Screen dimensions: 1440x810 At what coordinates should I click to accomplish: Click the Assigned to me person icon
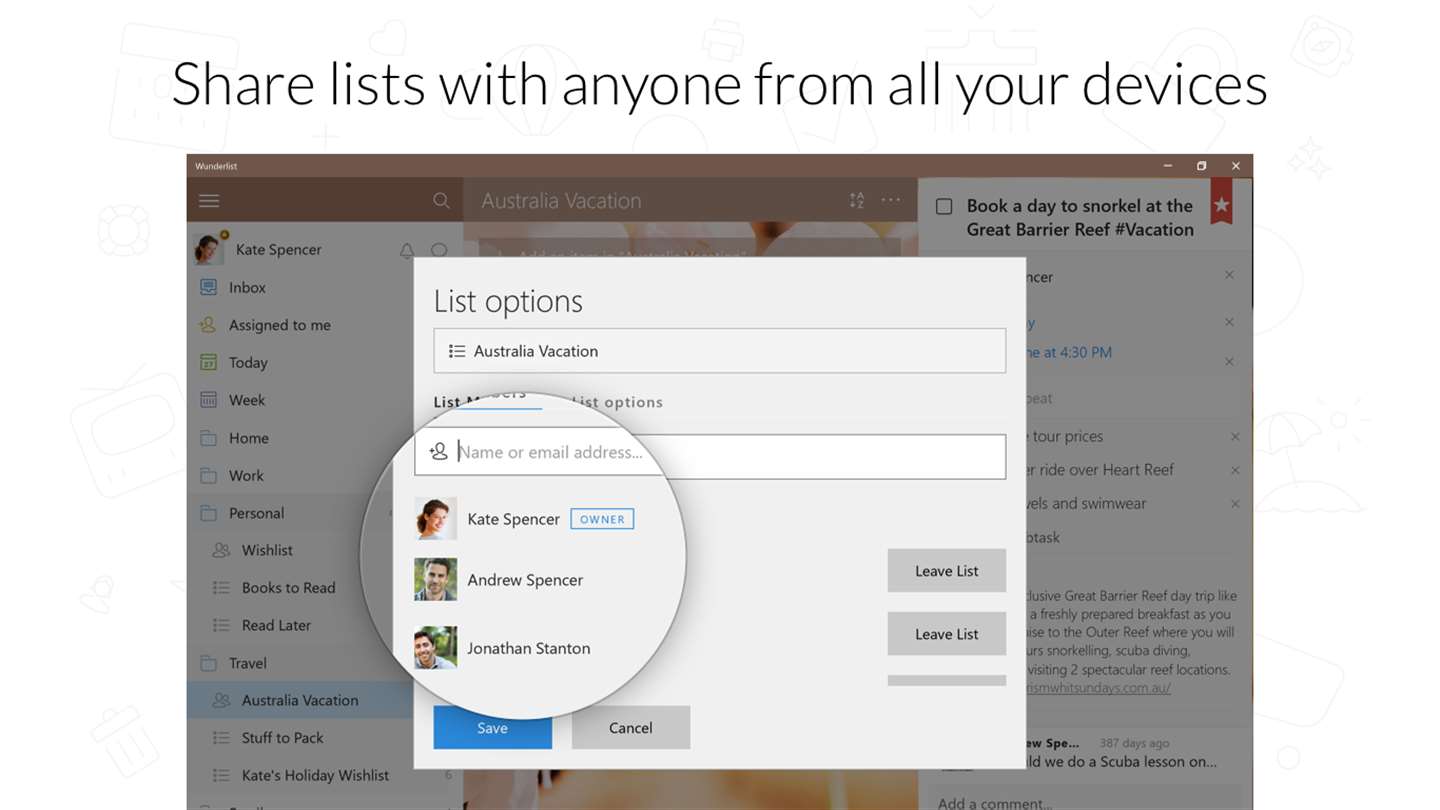coord(208,325)
